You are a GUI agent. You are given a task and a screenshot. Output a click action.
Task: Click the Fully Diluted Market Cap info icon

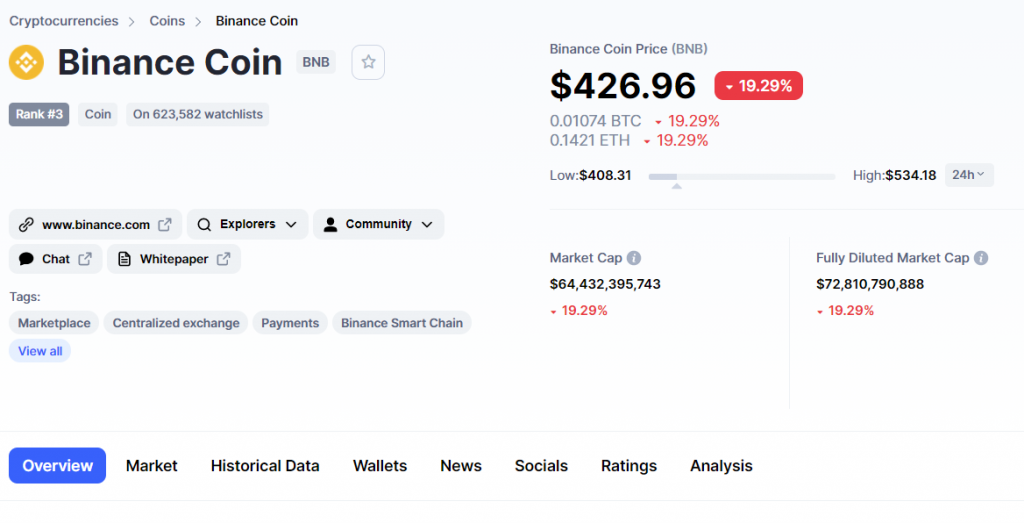tap(981, 258)
